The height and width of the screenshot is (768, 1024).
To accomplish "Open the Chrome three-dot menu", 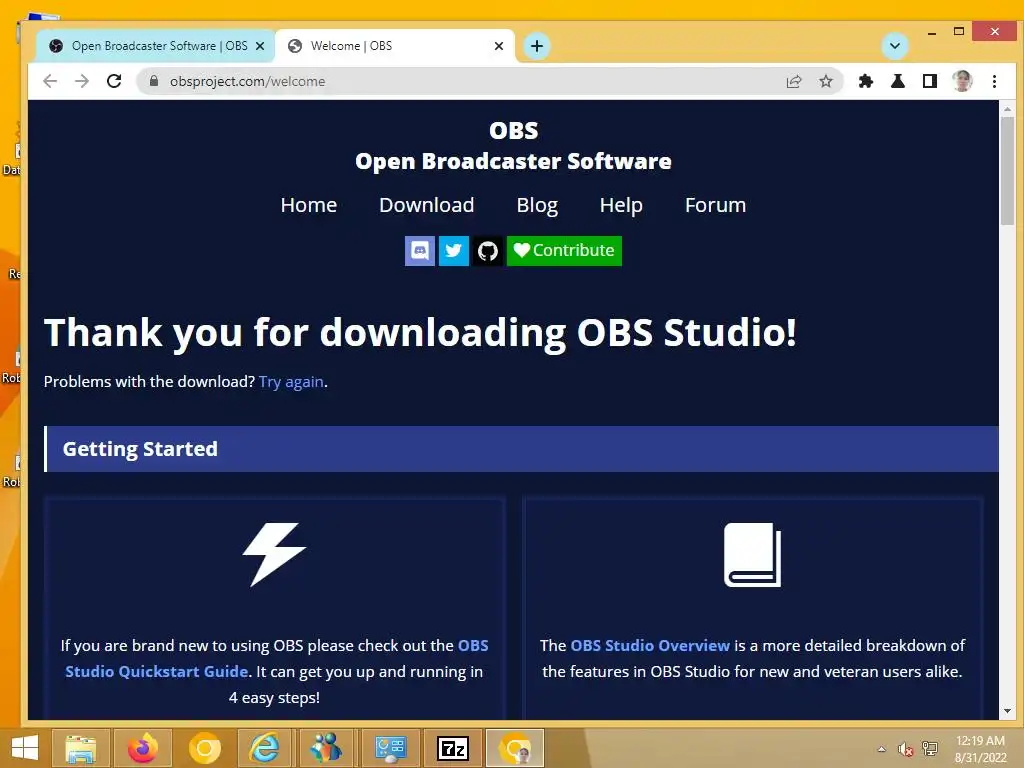I will tap(994, 81).
